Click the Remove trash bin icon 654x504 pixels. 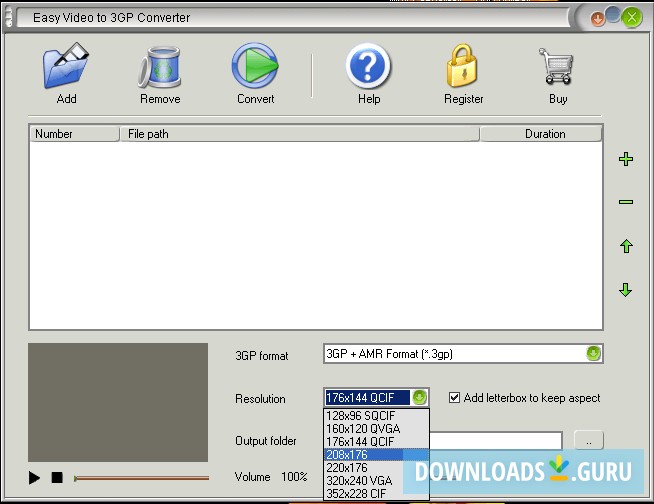(x=160, y=67)
